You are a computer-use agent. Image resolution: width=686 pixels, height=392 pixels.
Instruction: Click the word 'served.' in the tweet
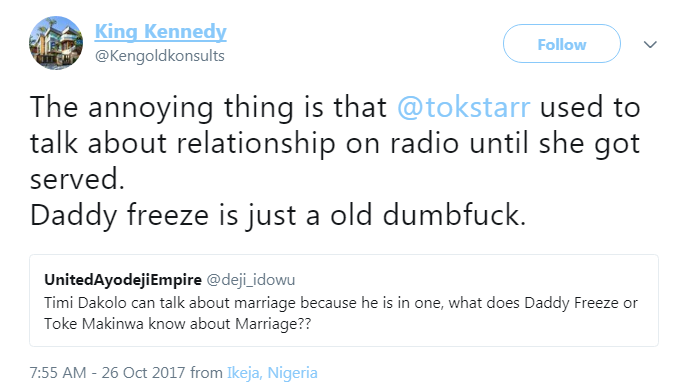click(x=77, y=179)
